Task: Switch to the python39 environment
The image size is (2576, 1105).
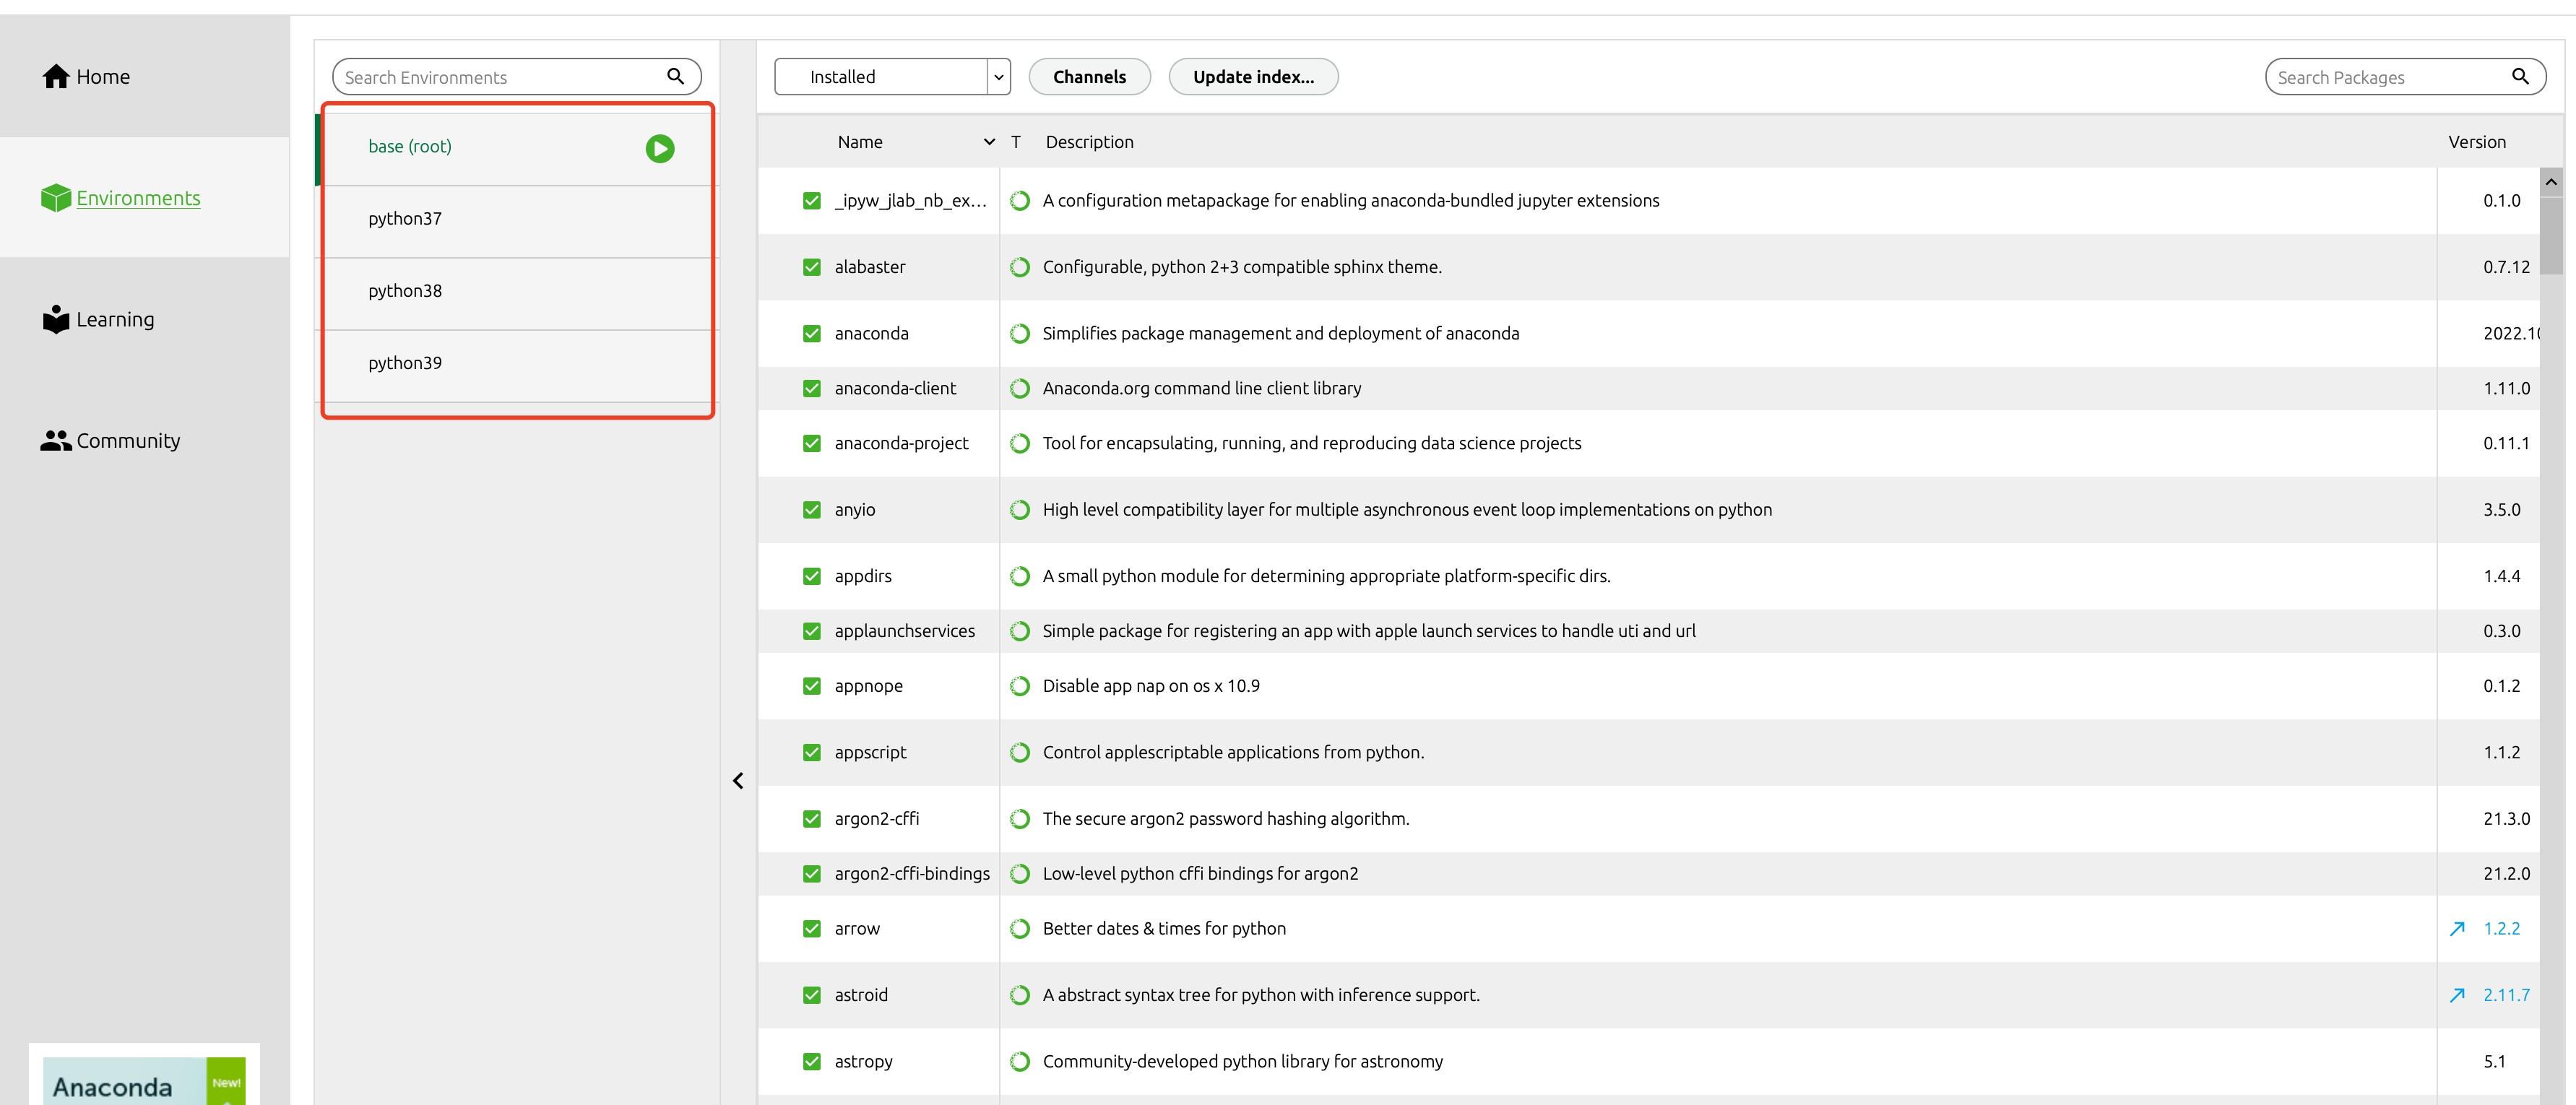Action: tap(405, 363)
